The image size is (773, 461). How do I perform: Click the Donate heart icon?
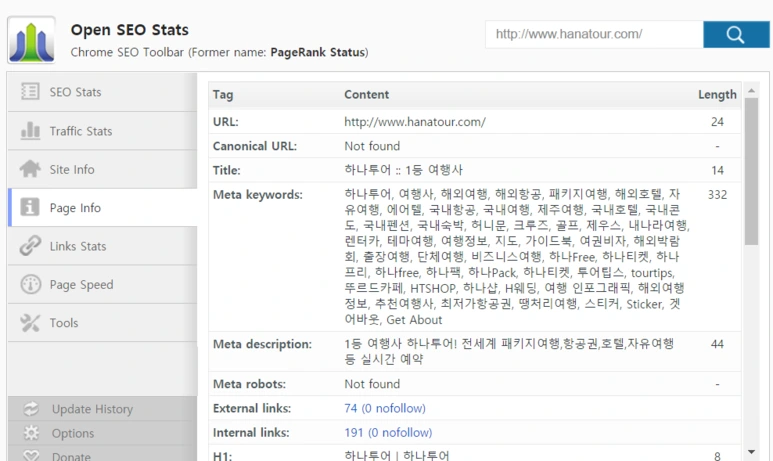click(x=31, y=456)
